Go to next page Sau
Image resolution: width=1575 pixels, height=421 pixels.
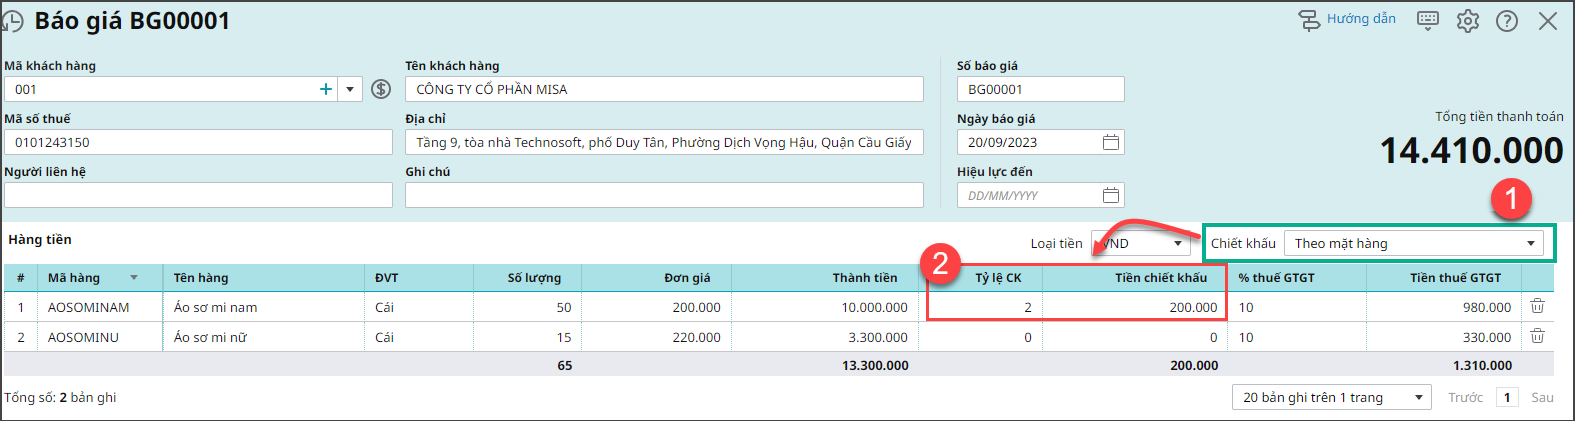point(1542,397)
